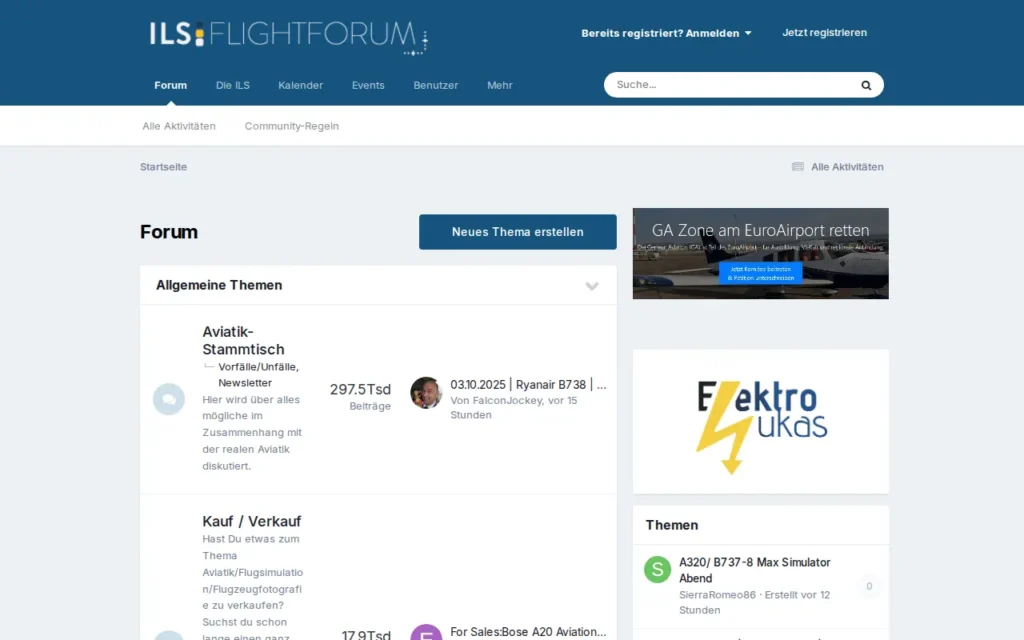The width and height of the screenshot is (1024, 640).
Task: Click the Neues Thema erstellen button
Action: (518, 232)
